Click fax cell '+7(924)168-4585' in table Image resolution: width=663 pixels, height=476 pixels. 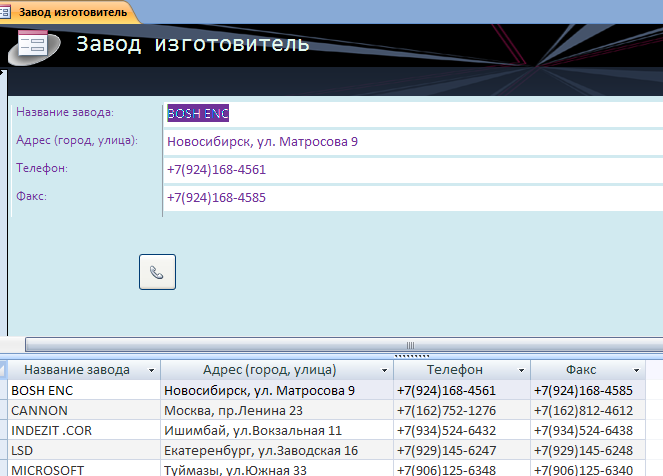pos(588,390)
